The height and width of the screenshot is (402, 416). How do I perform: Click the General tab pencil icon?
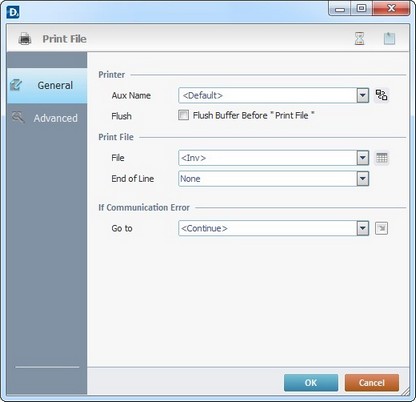click(16, 85)
